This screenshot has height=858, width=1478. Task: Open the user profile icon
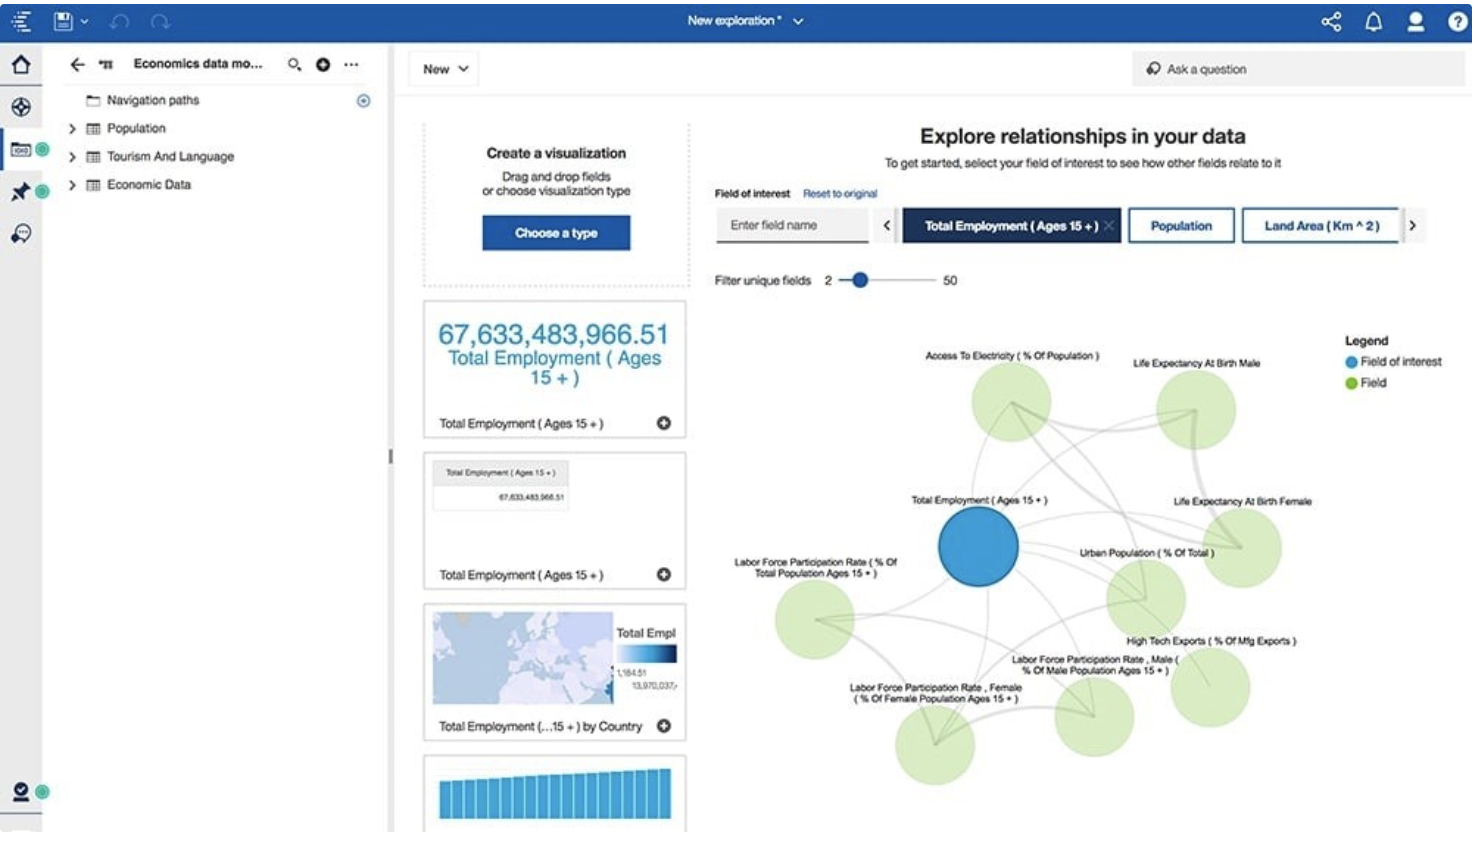[x=1415, y=21]
